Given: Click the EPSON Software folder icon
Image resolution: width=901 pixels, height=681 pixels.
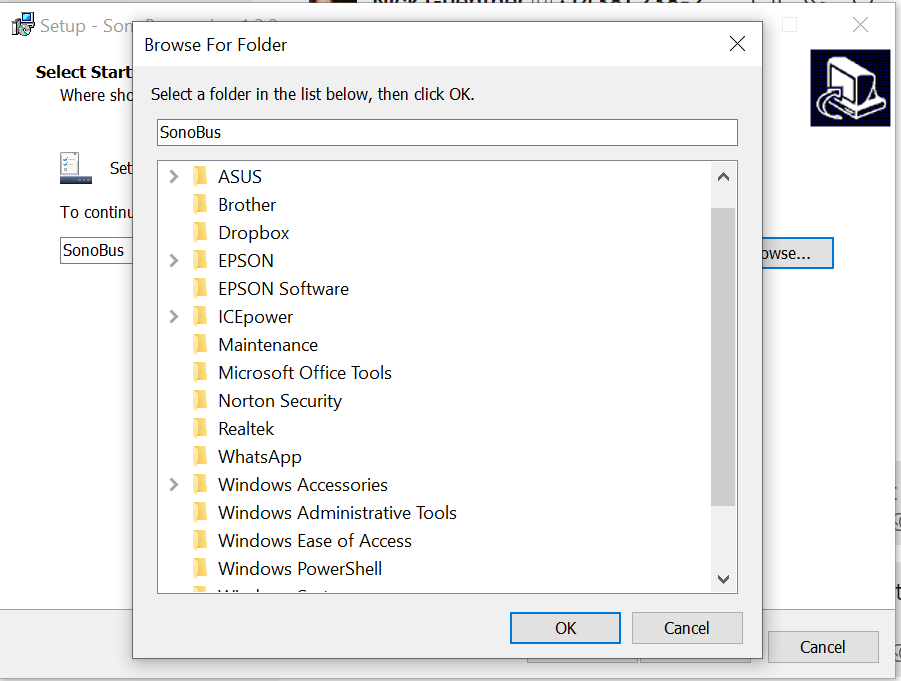Looking at the screenshot, I should pyautogui.click(x=200, y=288).
